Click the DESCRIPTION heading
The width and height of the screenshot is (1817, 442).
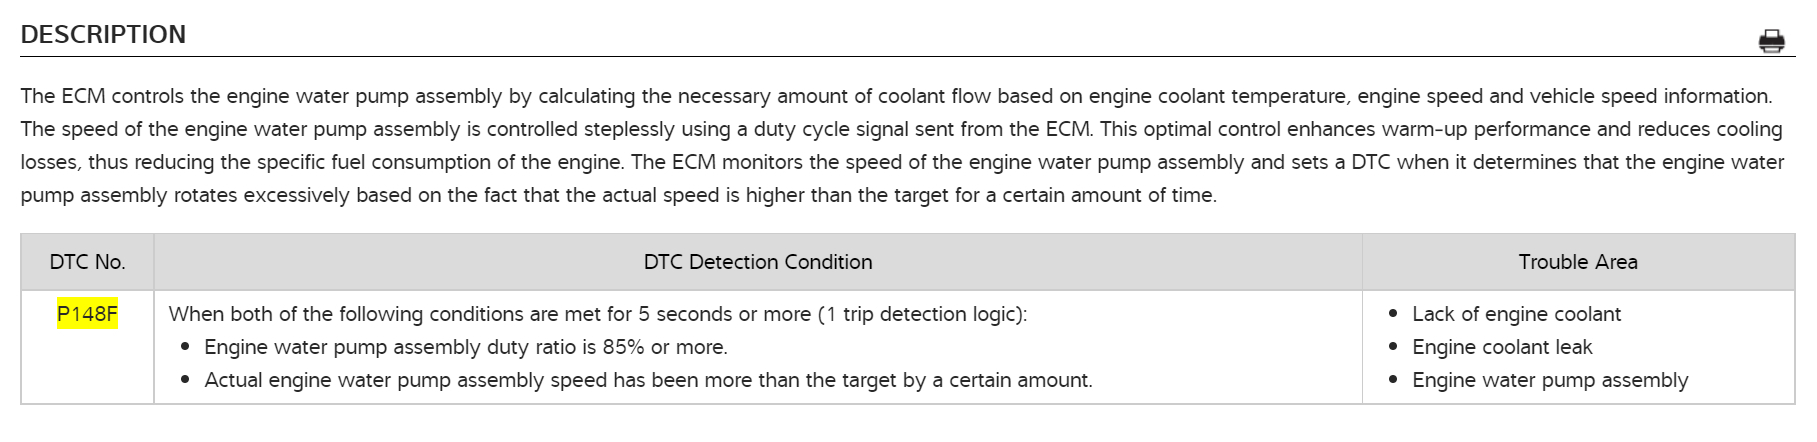pos(103,35)
